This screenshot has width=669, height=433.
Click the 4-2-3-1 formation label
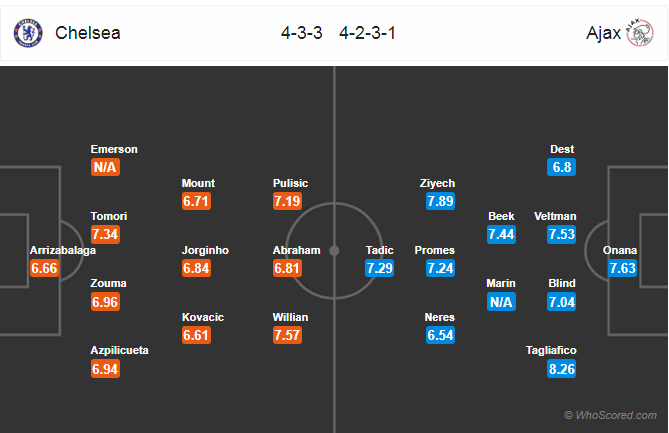click(367, 33)
